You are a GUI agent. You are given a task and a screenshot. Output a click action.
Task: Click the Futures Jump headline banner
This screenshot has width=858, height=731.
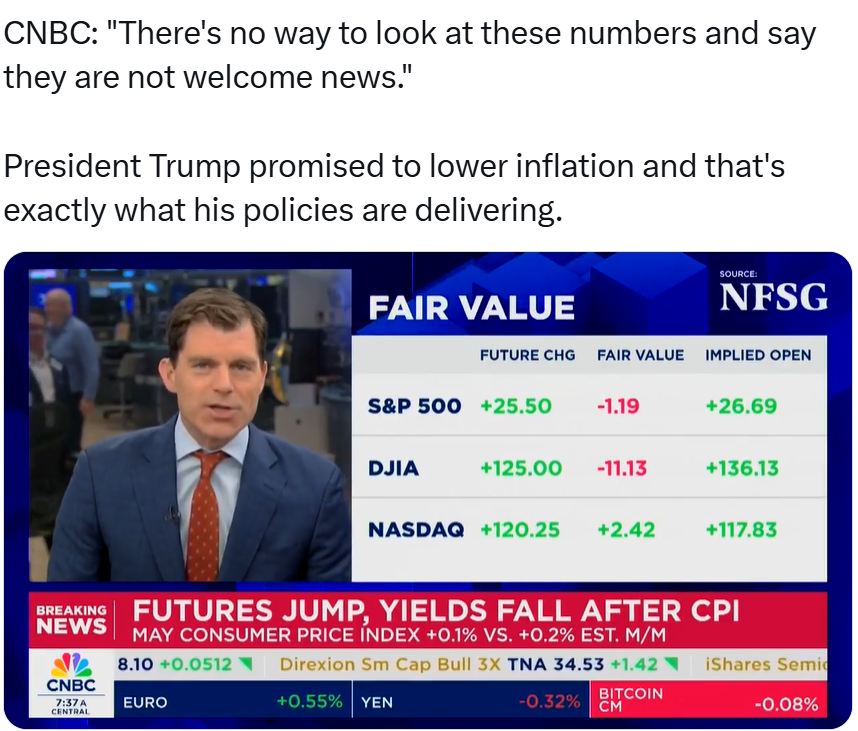pyautogui.click(x=428, y=620)
